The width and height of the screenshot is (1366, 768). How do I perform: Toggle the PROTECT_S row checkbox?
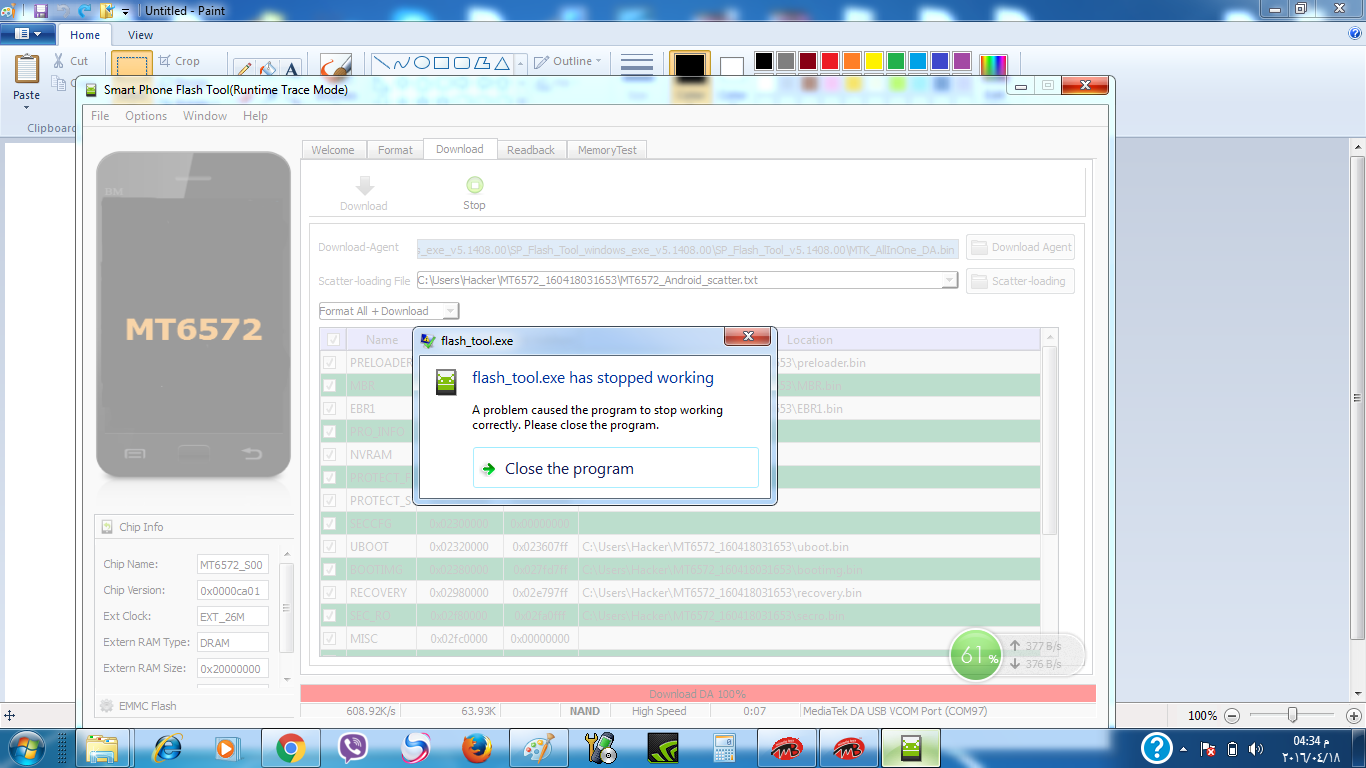[329, 501]
